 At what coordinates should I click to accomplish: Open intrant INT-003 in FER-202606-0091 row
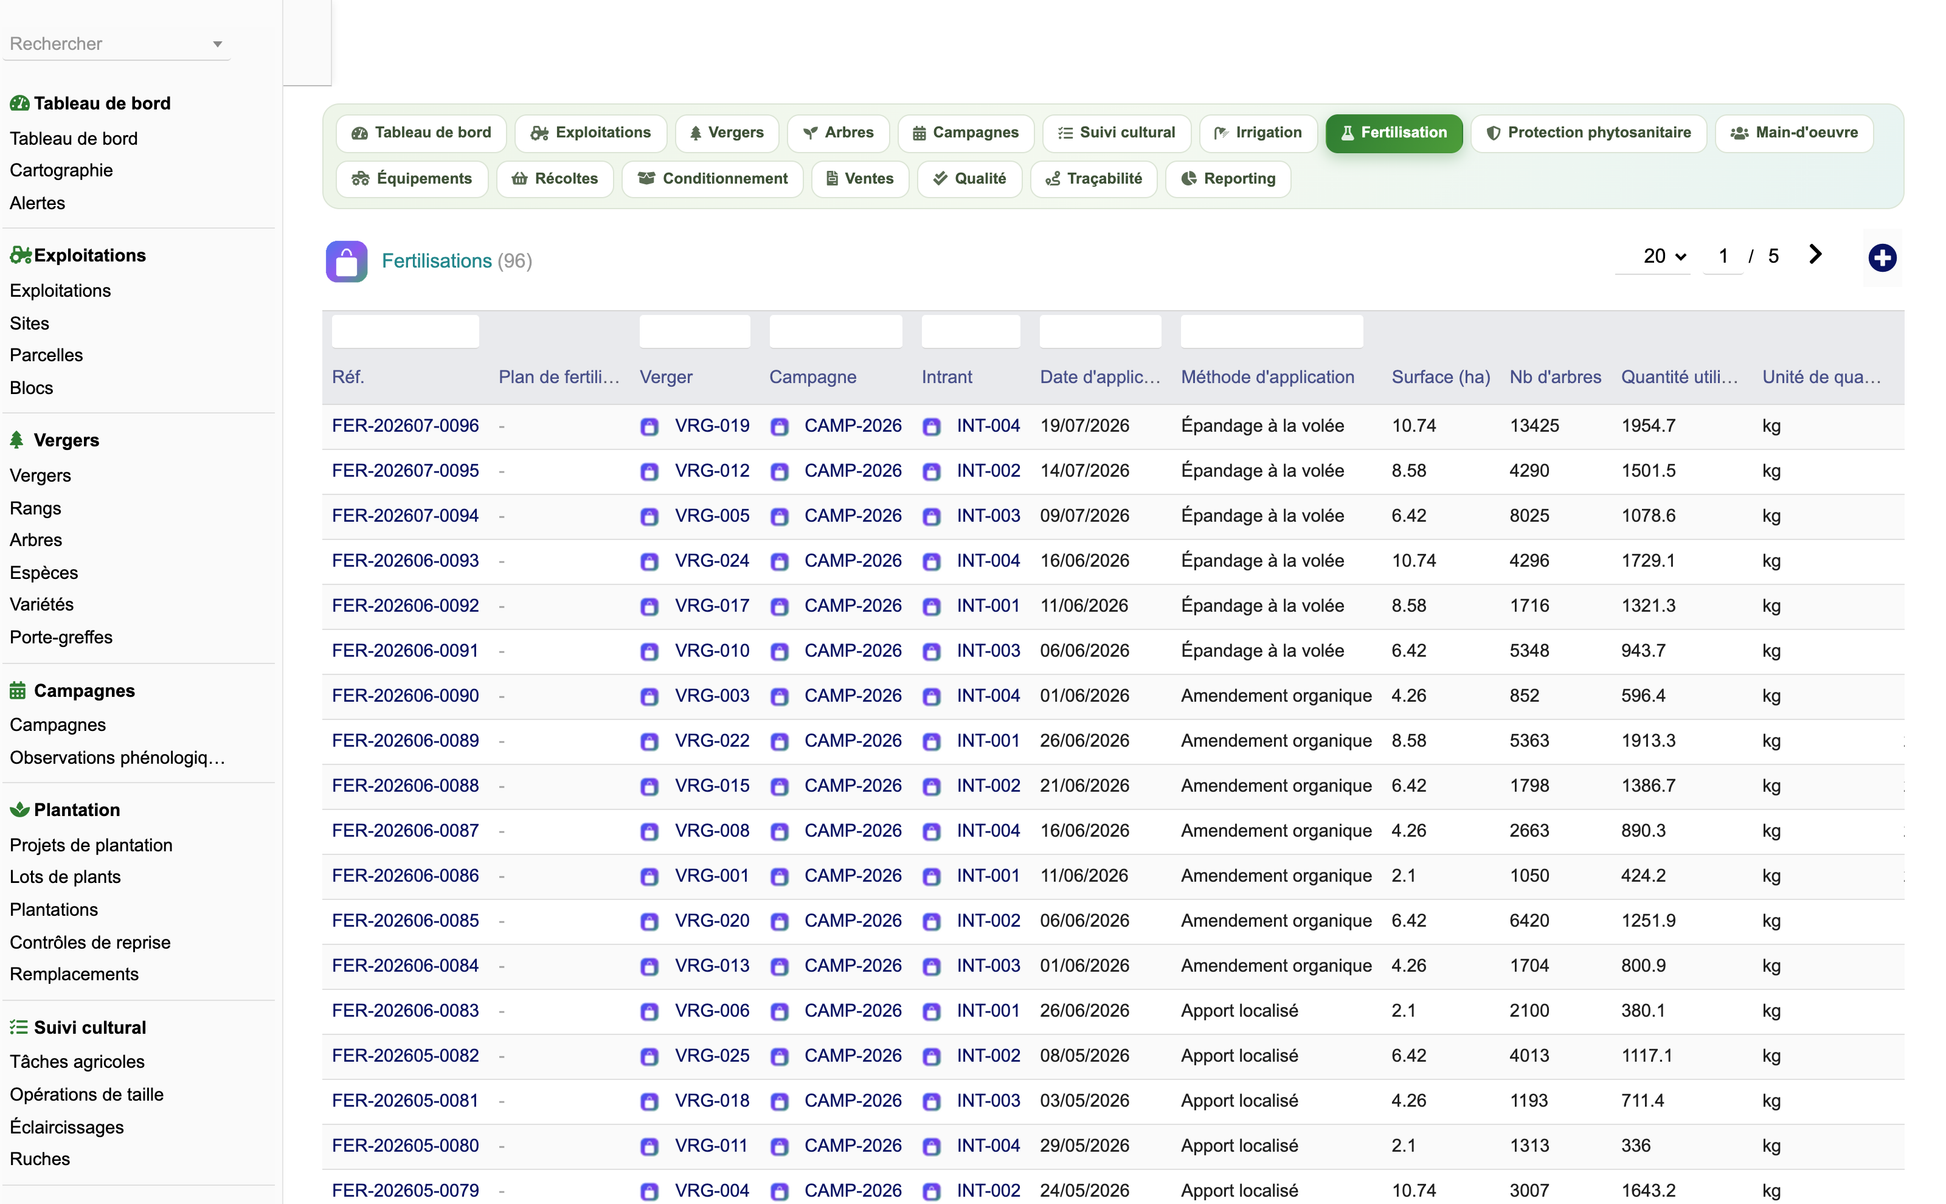click(x=988, y=651)
